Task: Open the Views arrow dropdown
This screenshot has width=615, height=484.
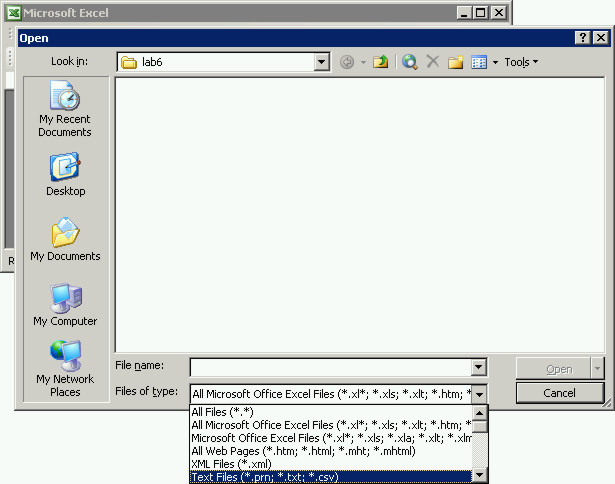Action: tap(495, 62)
